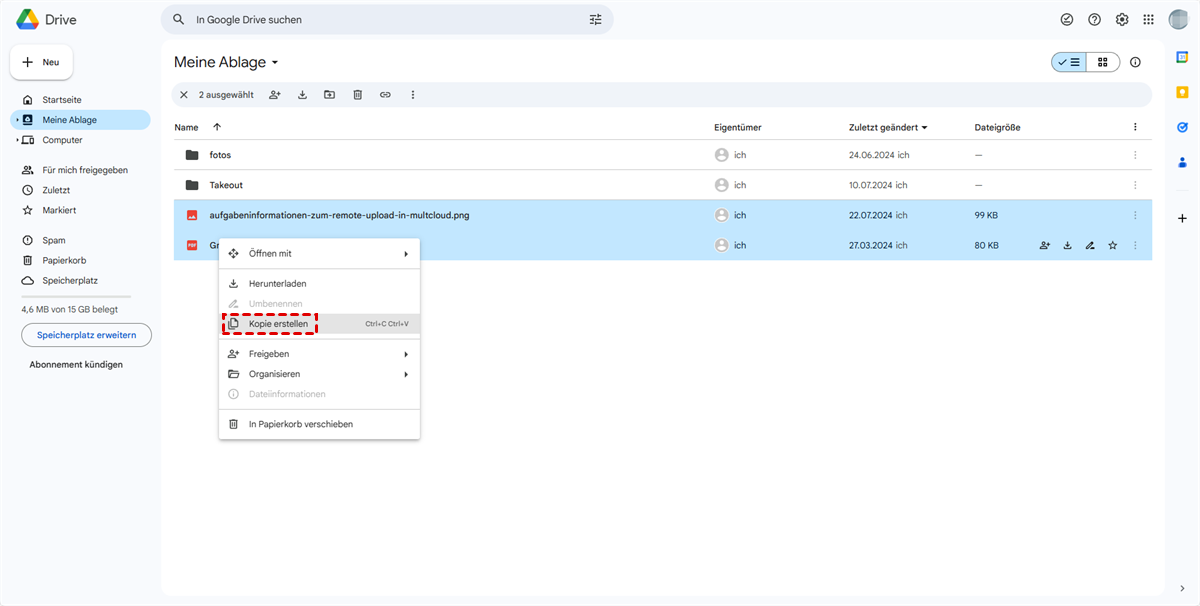Click the download icon in selection toolbar
This screenshot has width=1200, height=606.
tap(302, 95)
